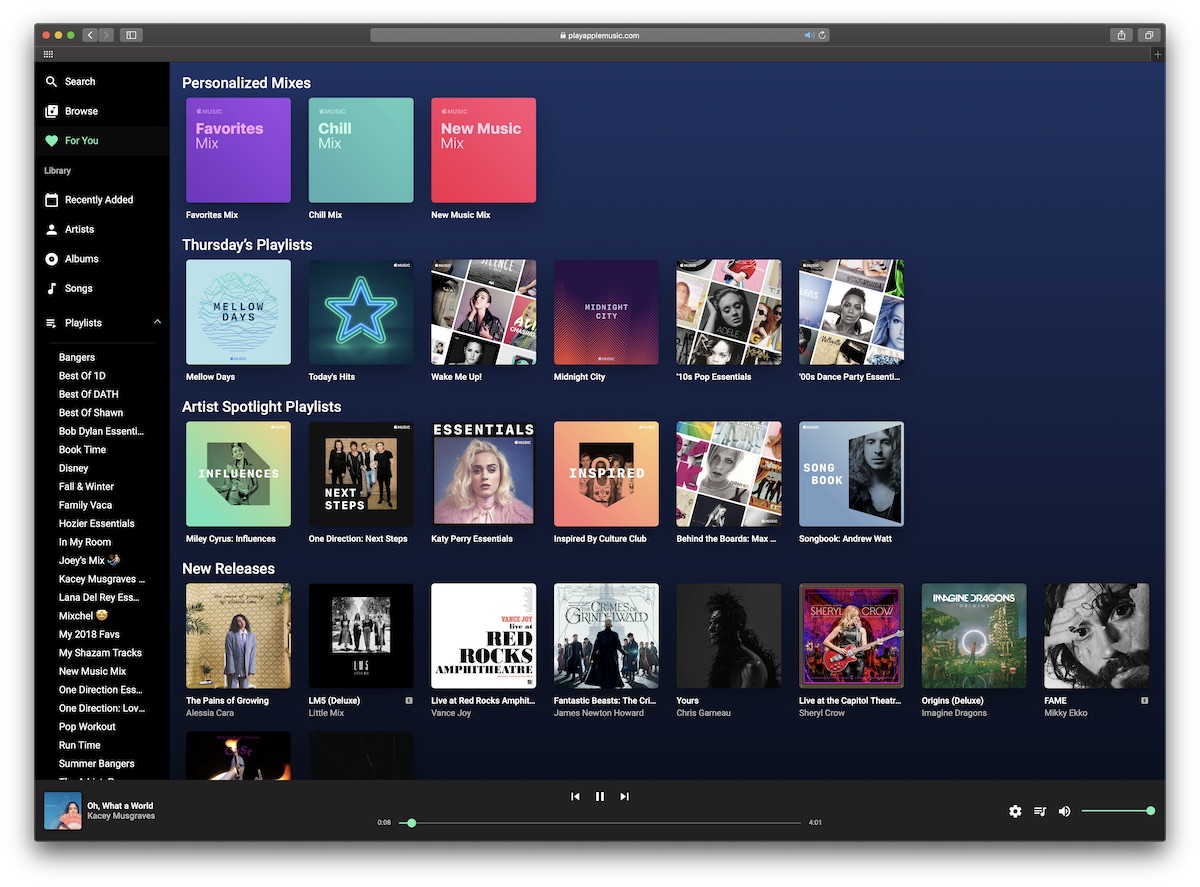
Task: Open Today's Hits star cover
Action: 361,312
